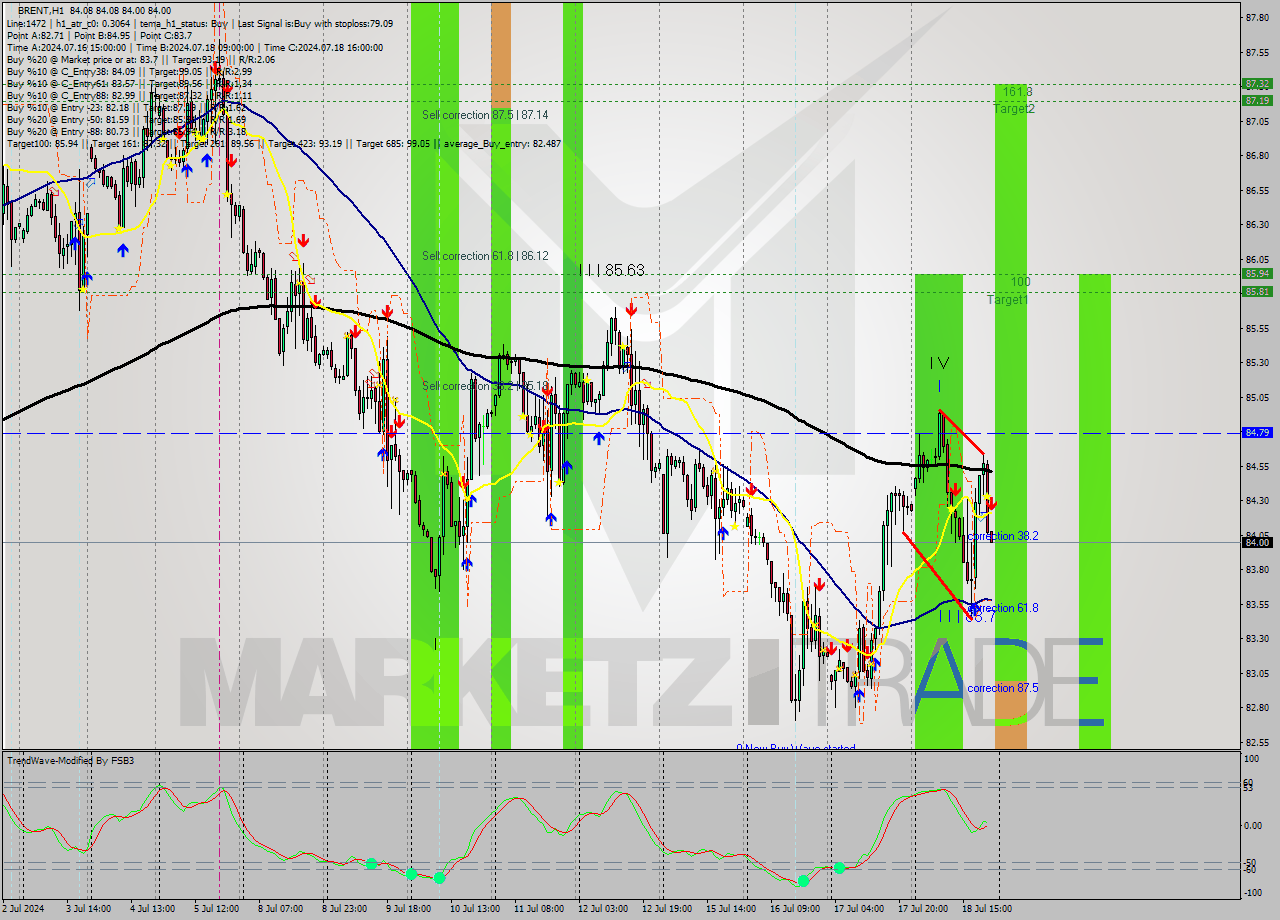
Task: Select the '100' Fibonacci level label
Action: pos(1020,282)
